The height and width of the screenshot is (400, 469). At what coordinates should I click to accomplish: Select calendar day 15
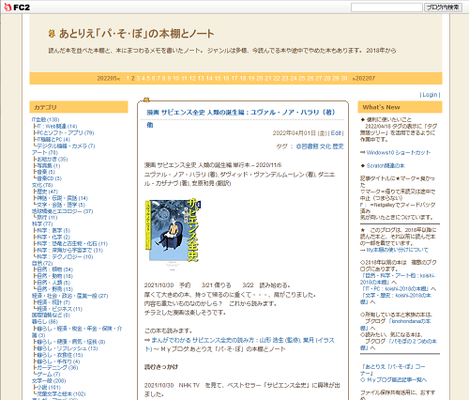[218, 78]
